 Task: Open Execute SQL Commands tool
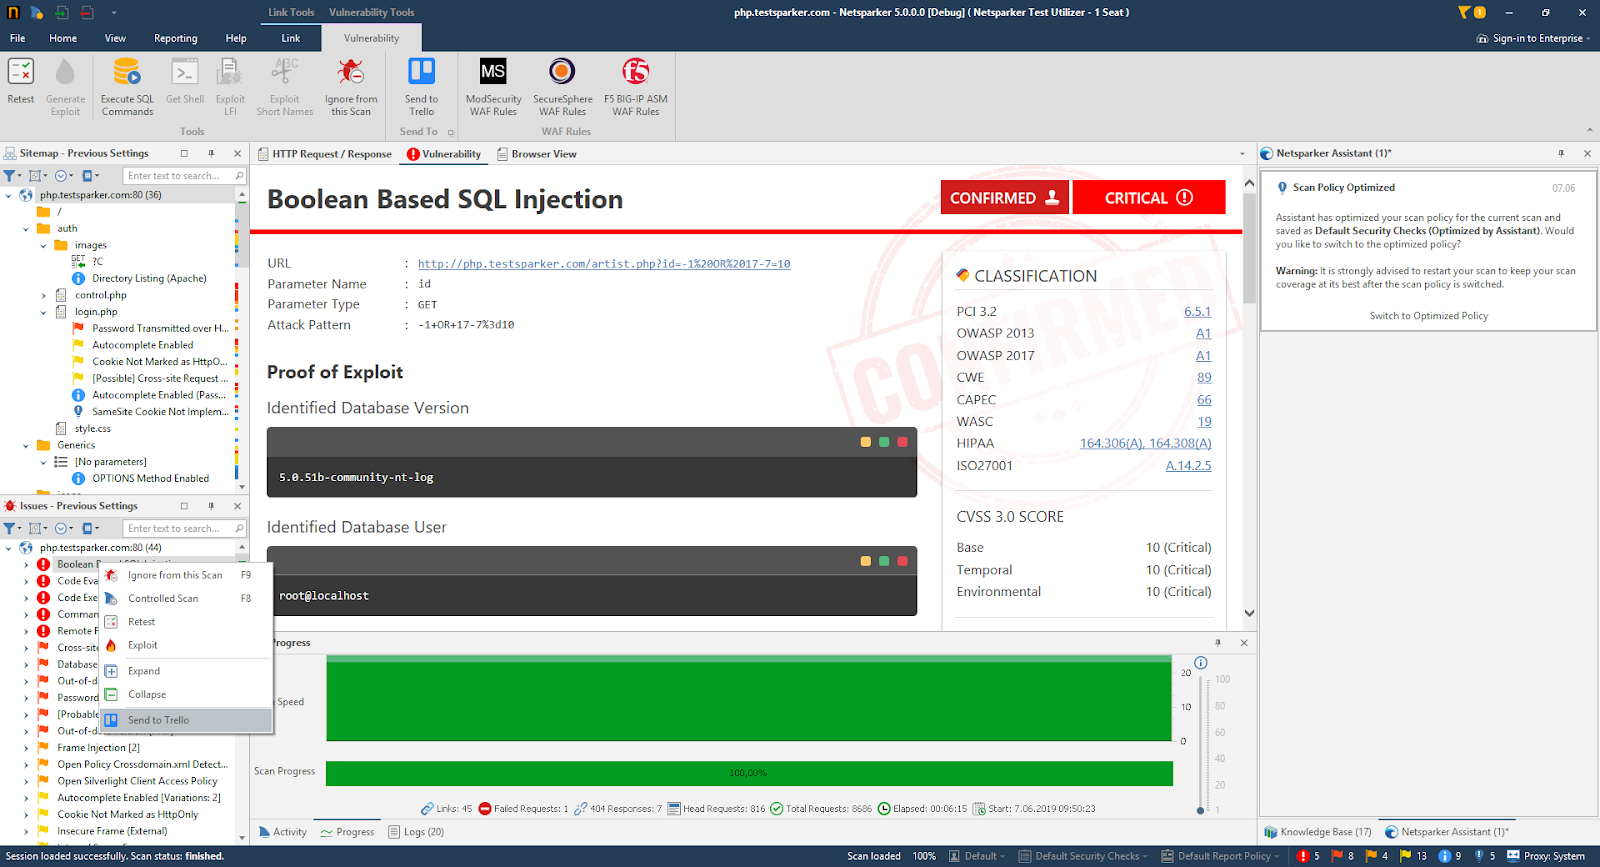[127, 73]
